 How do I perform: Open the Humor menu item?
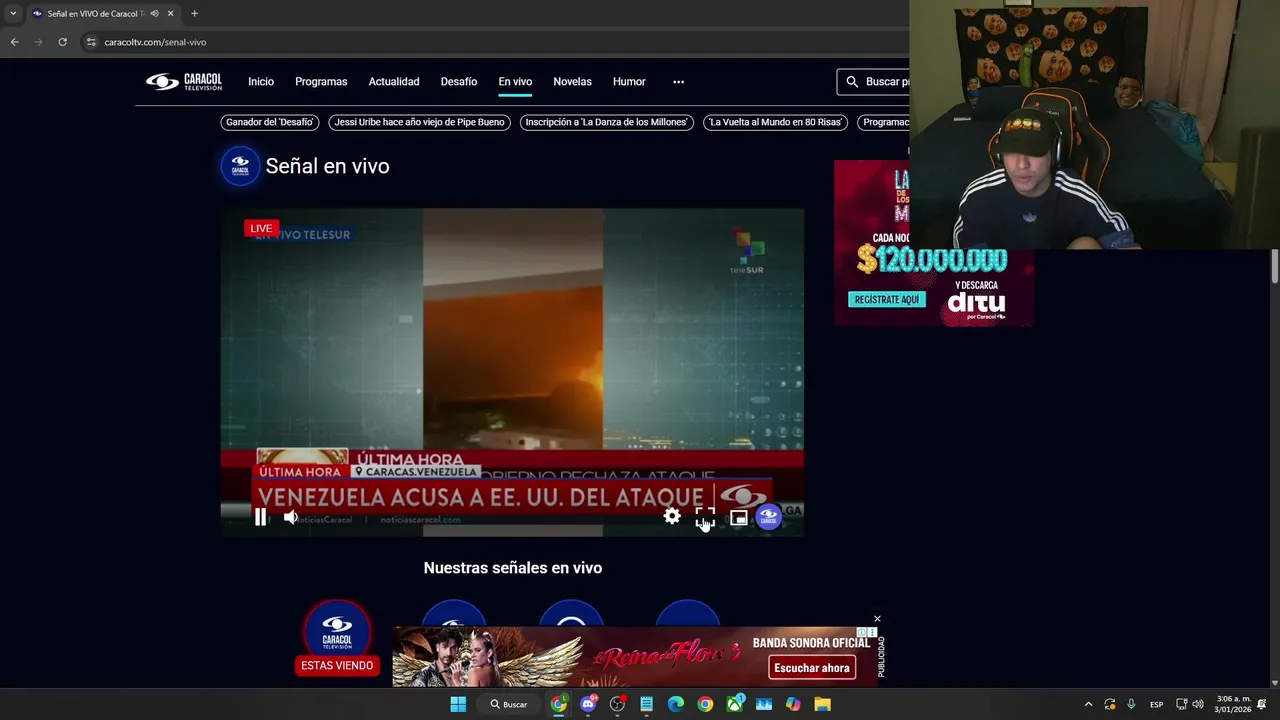629,82
